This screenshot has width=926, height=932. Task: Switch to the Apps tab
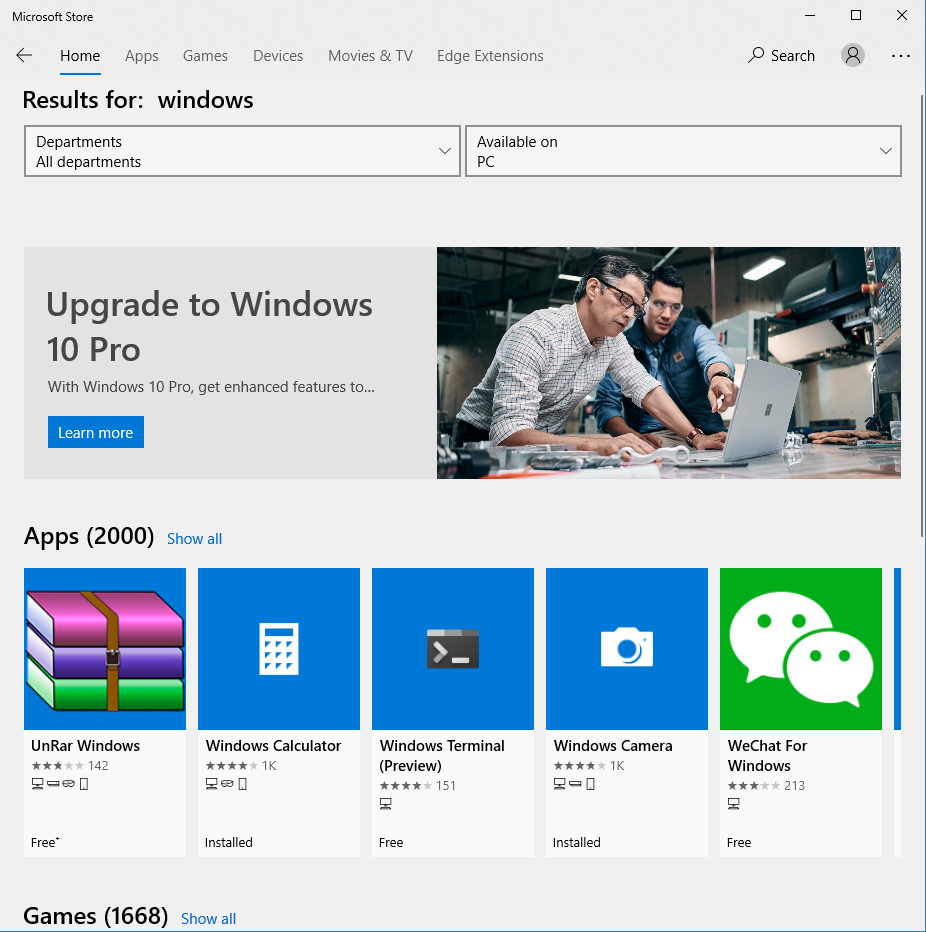141,56
